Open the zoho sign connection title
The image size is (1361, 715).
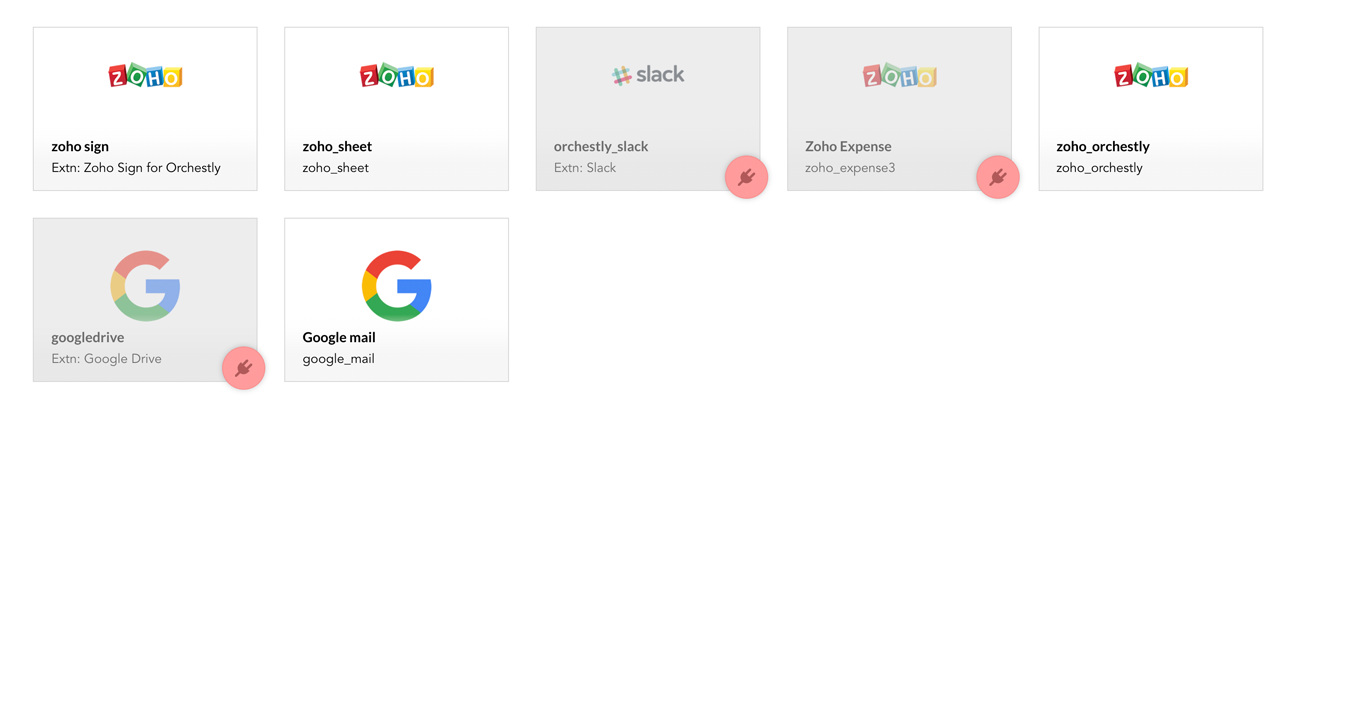(x=80, y=146)
